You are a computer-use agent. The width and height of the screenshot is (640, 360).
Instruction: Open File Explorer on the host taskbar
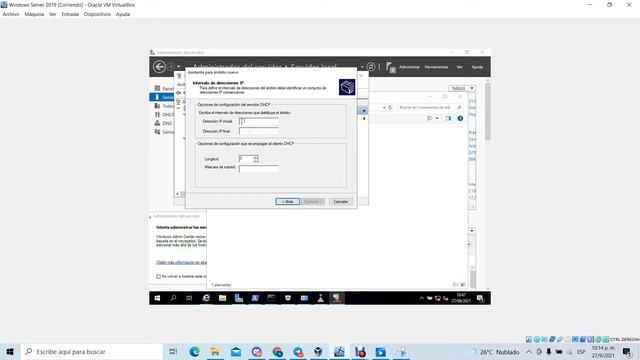[215, 351]
